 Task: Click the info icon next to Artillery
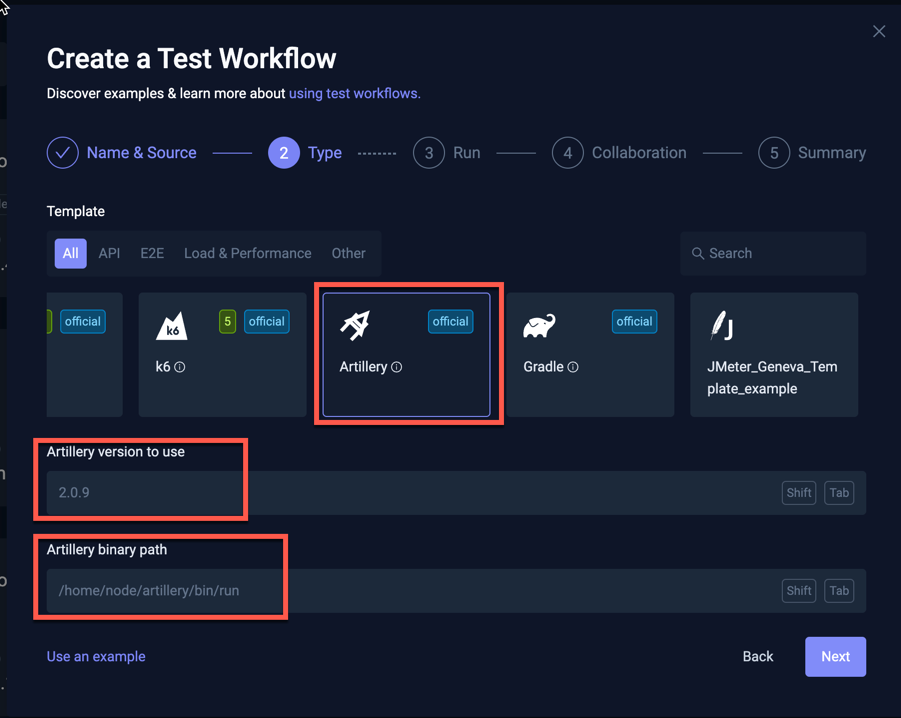pyautogui.click(x=398, y=367)
